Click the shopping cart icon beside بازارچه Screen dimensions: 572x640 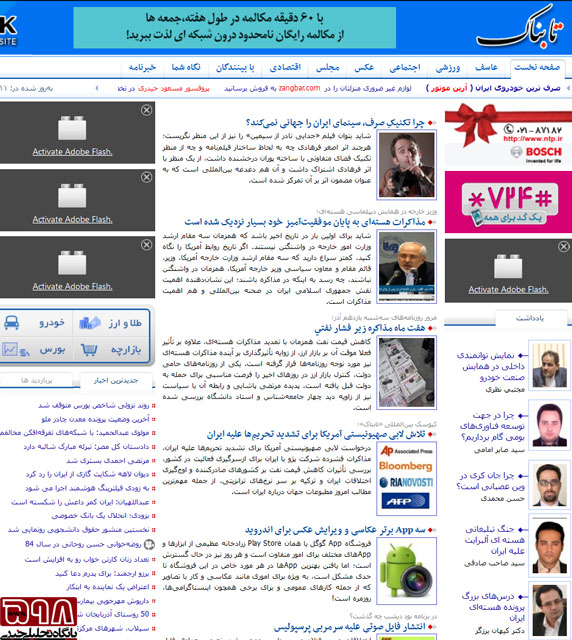[x=89, y=350]
